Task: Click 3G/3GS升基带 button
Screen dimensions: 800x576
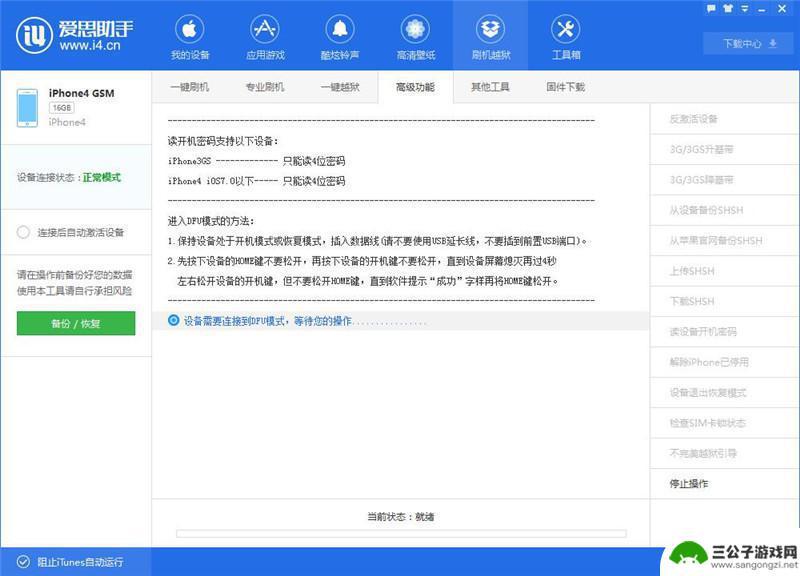Action: tap(724, 149)
